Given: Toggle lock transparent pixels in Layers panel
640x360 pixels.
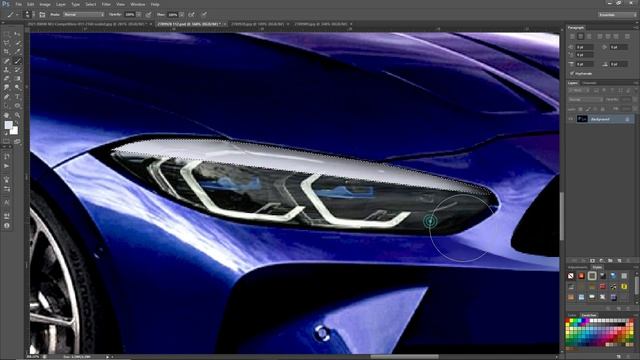Looking at the screenshot, I should point(580,109).
